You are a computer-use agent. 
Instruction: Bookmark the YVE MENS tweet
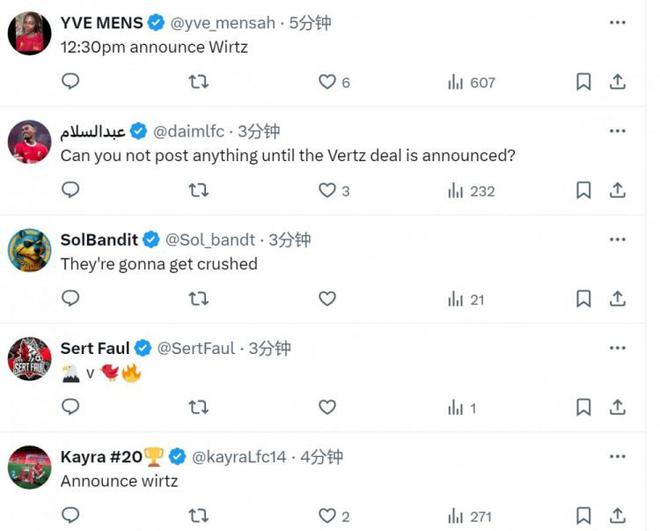coord(583,82)
